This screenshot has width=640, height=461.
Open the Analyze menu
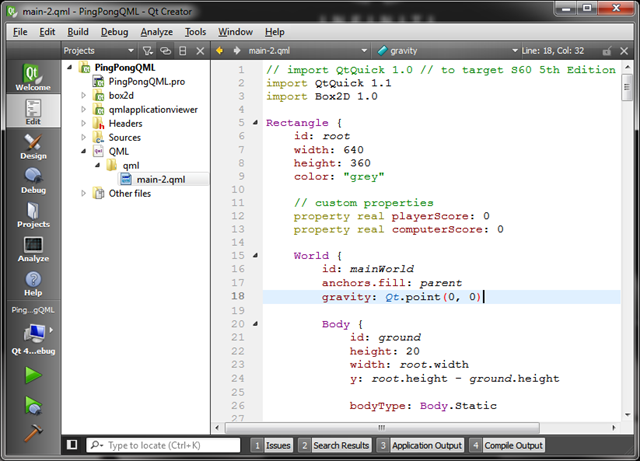(x=156, y=32)
